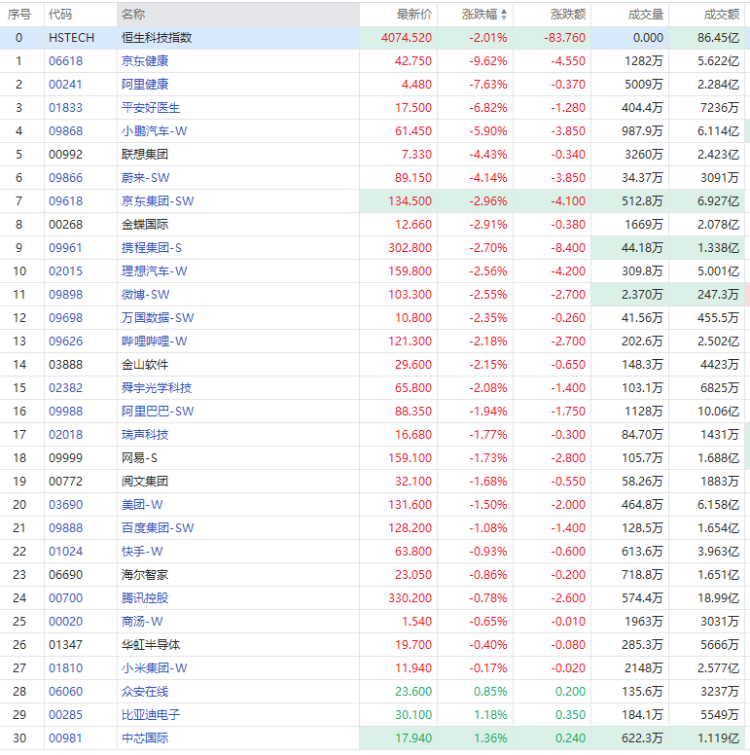Sort by 涨跌额 column header
Viewport: 750px width, 755px height.
[568, 14]
